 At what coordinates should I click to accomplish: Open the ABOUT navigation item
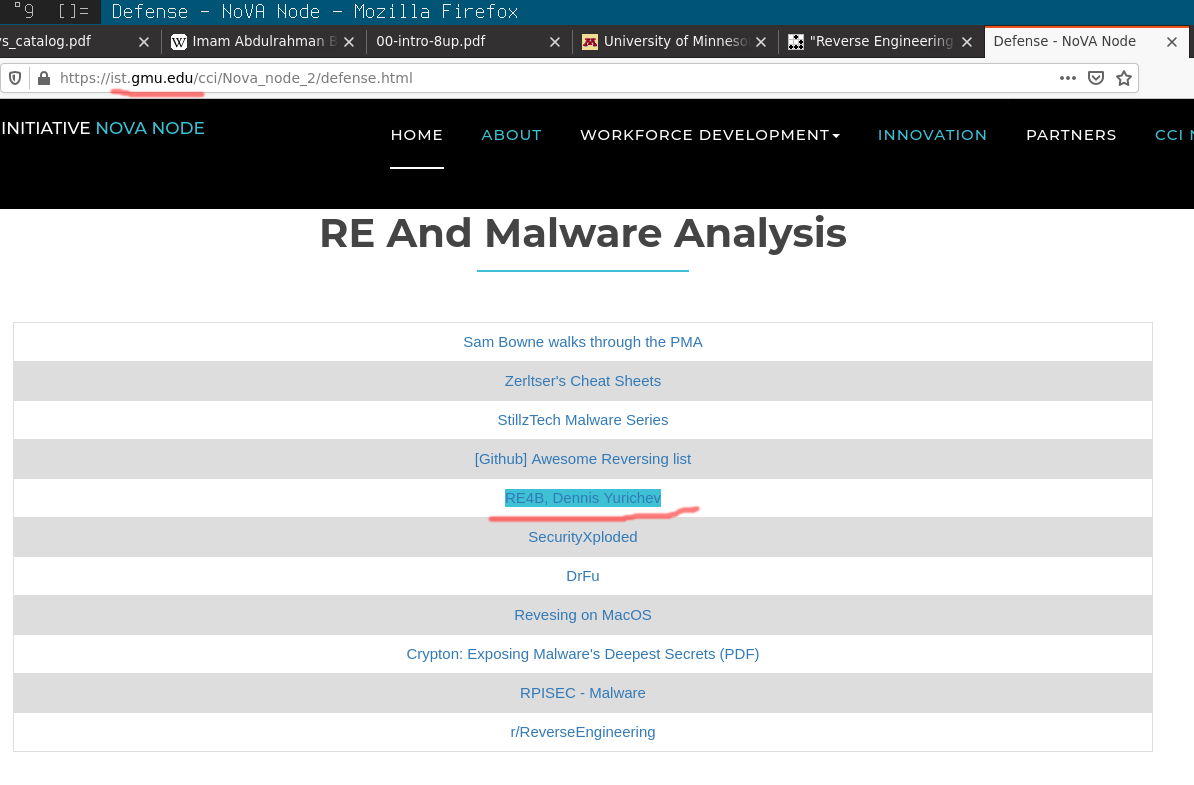(x=512, y=135)
